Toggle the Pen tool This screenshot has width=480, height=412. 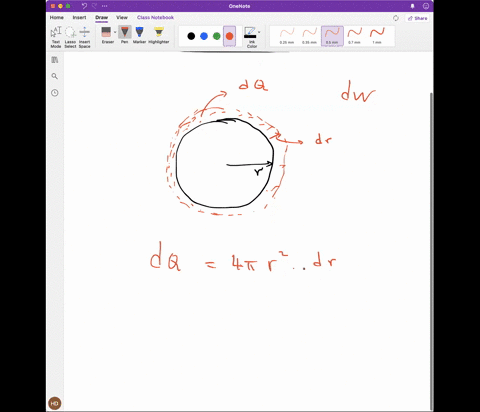tap(125, 35)
